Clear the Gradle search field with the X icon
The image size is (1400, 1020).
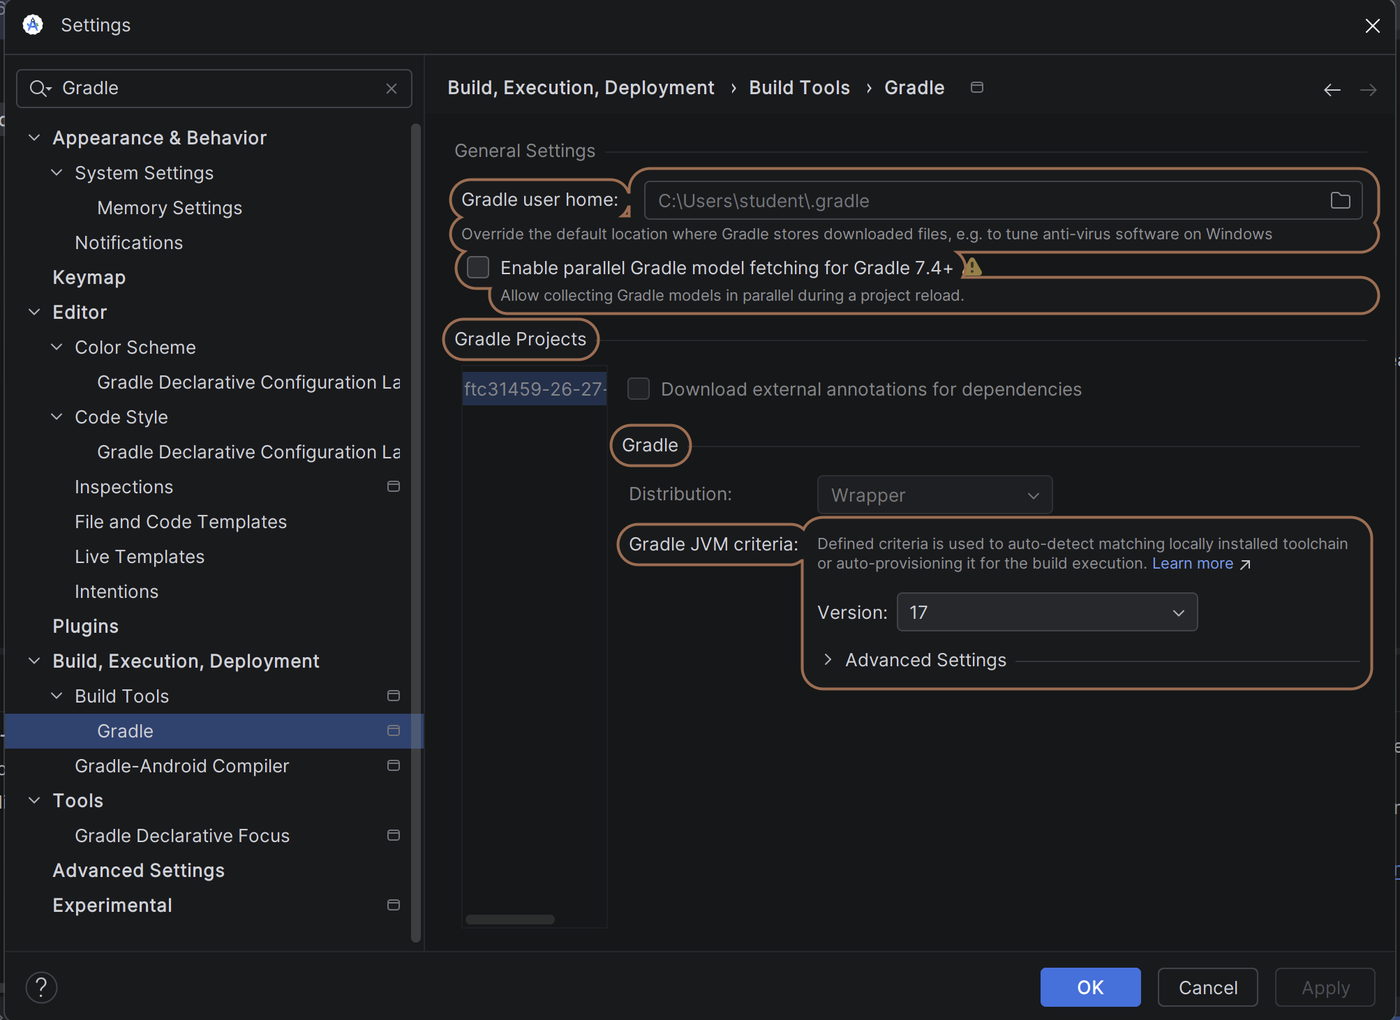click(x=391, y=88)
